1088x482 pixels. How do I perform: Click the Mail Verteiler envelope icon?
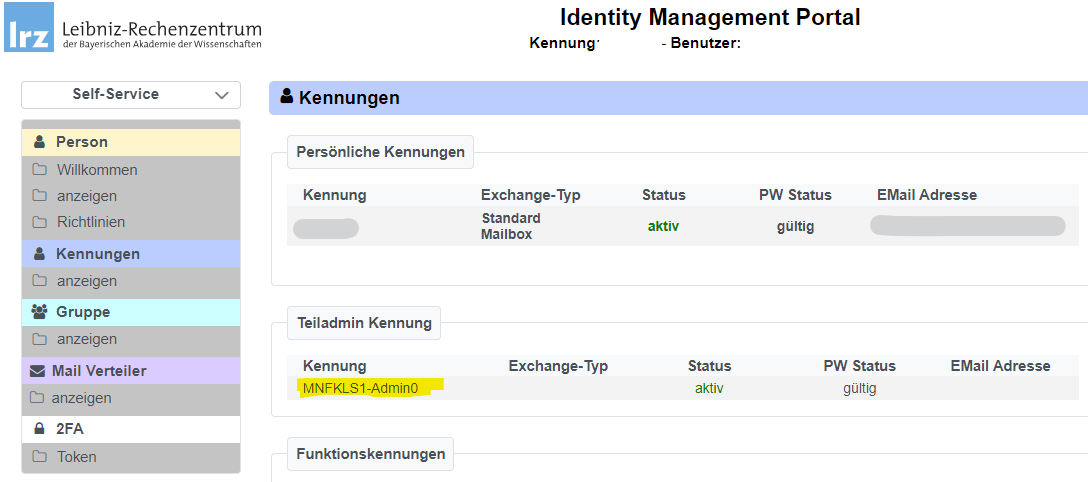pyautogui.click(x=38, y=371)
